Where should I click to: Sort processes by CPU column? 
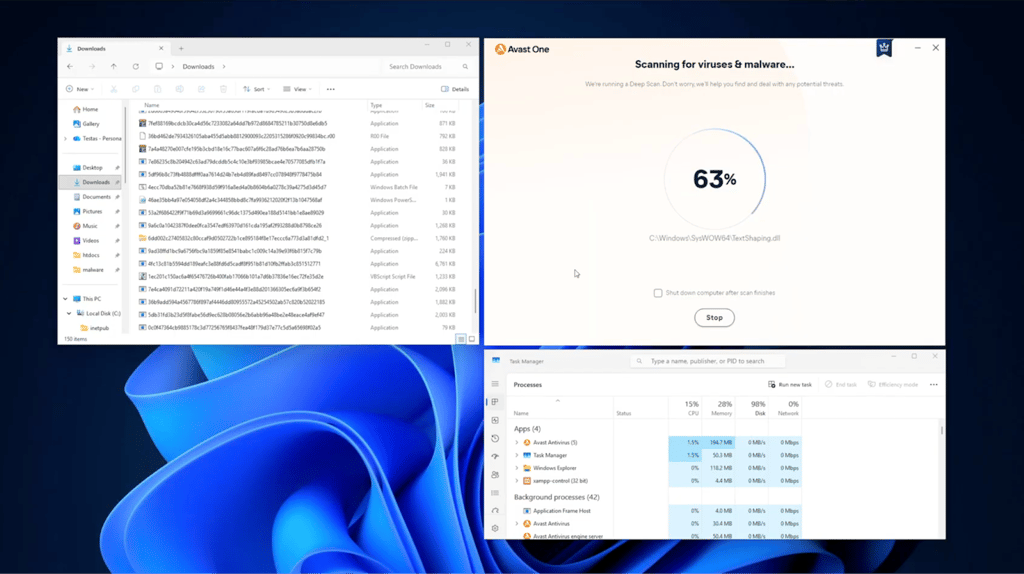point(685,408)
